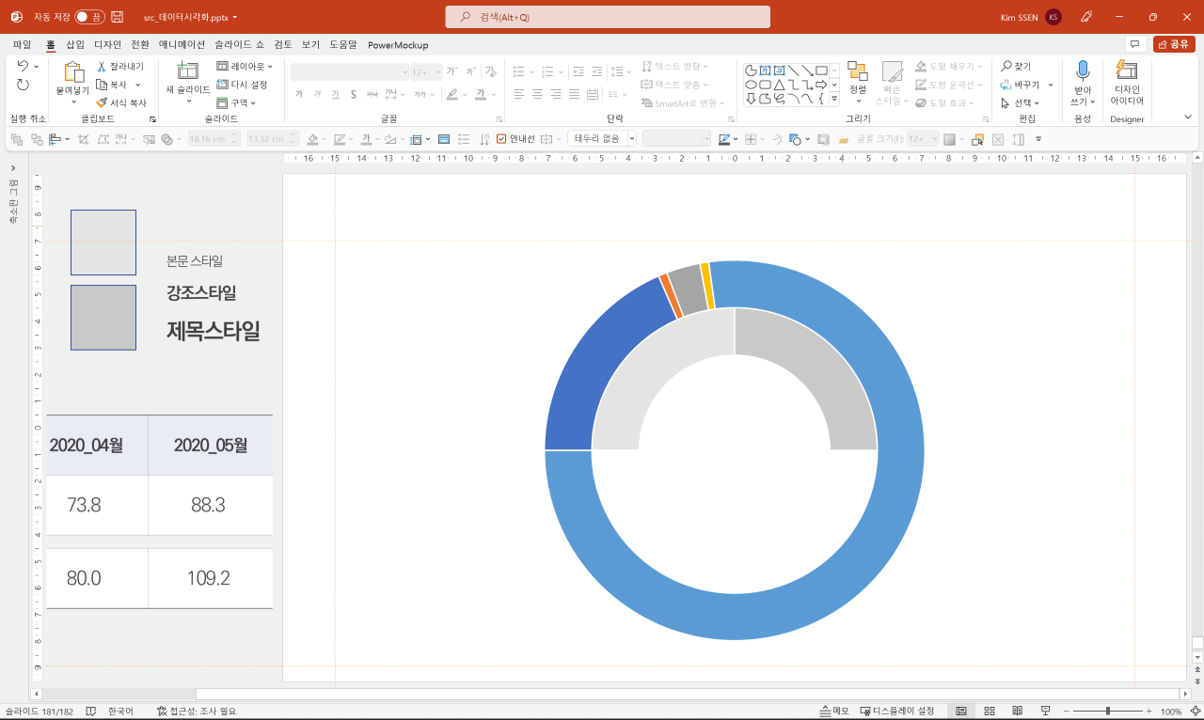This screenshot has width=1204, height=720.
Task: Open Design Ideas (디자인 아이디어)
Action: pos(1127,82)
